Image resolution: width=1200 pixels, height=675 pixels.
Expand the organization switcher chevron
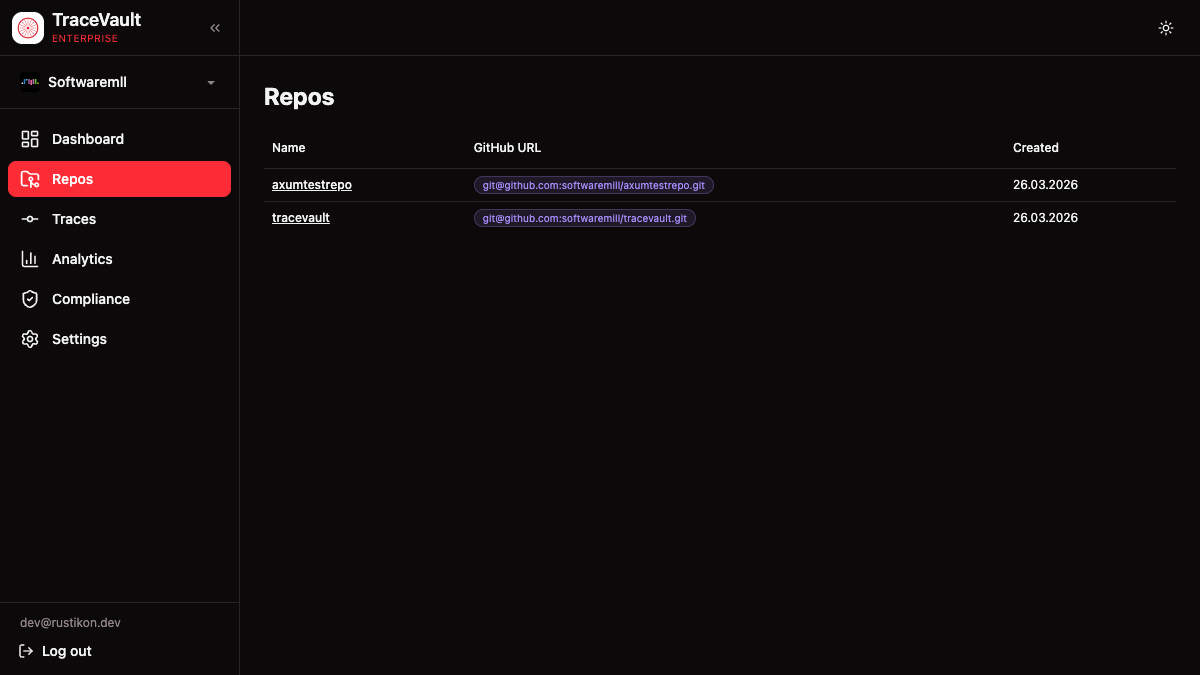click(x=210, y=82)
